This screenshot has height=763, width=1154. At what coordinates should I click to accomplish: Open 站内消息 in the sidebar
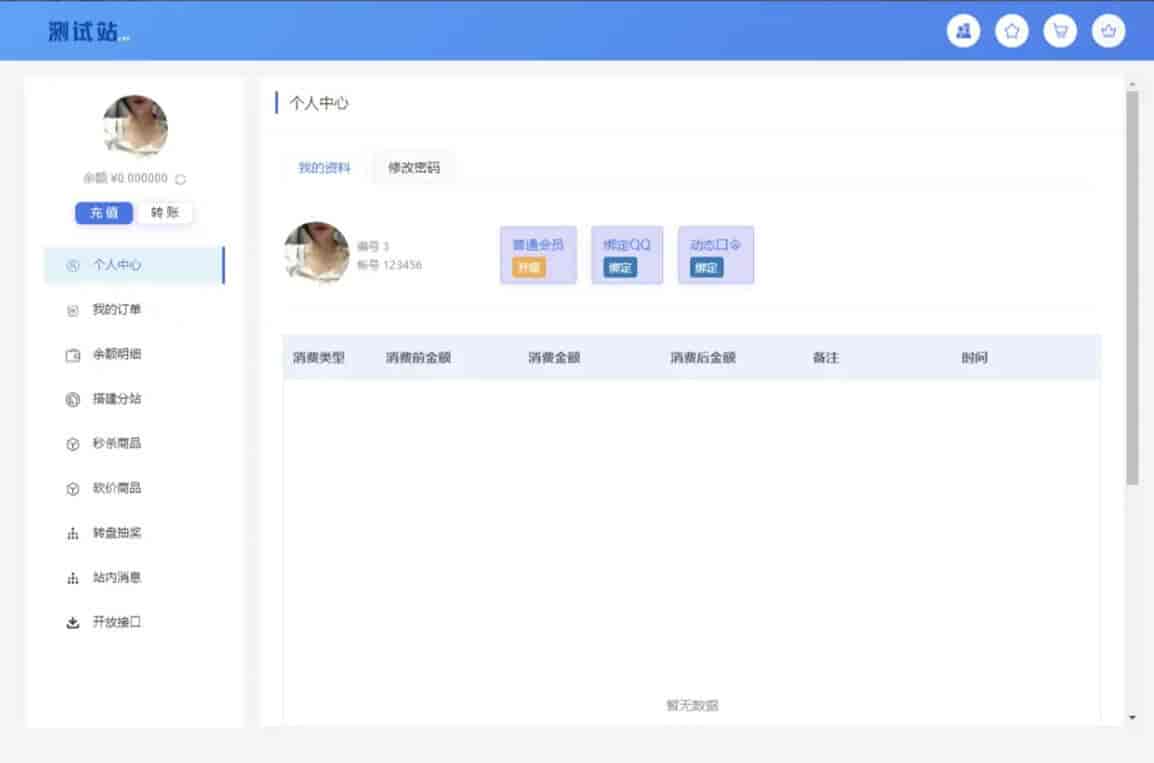116,577
